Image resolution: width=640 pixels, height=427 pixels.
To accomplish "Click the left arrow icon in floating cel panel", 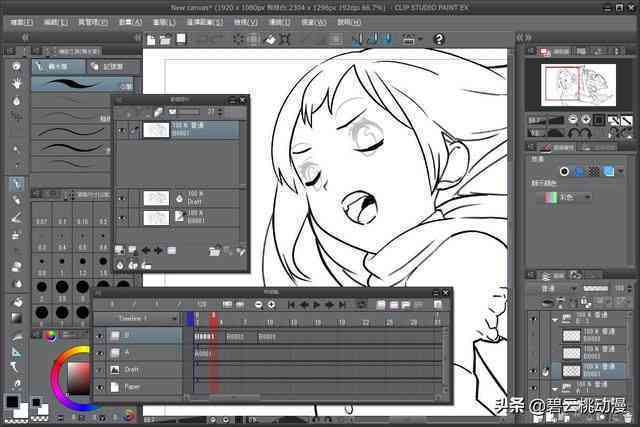I will click(x=146, y=250).
